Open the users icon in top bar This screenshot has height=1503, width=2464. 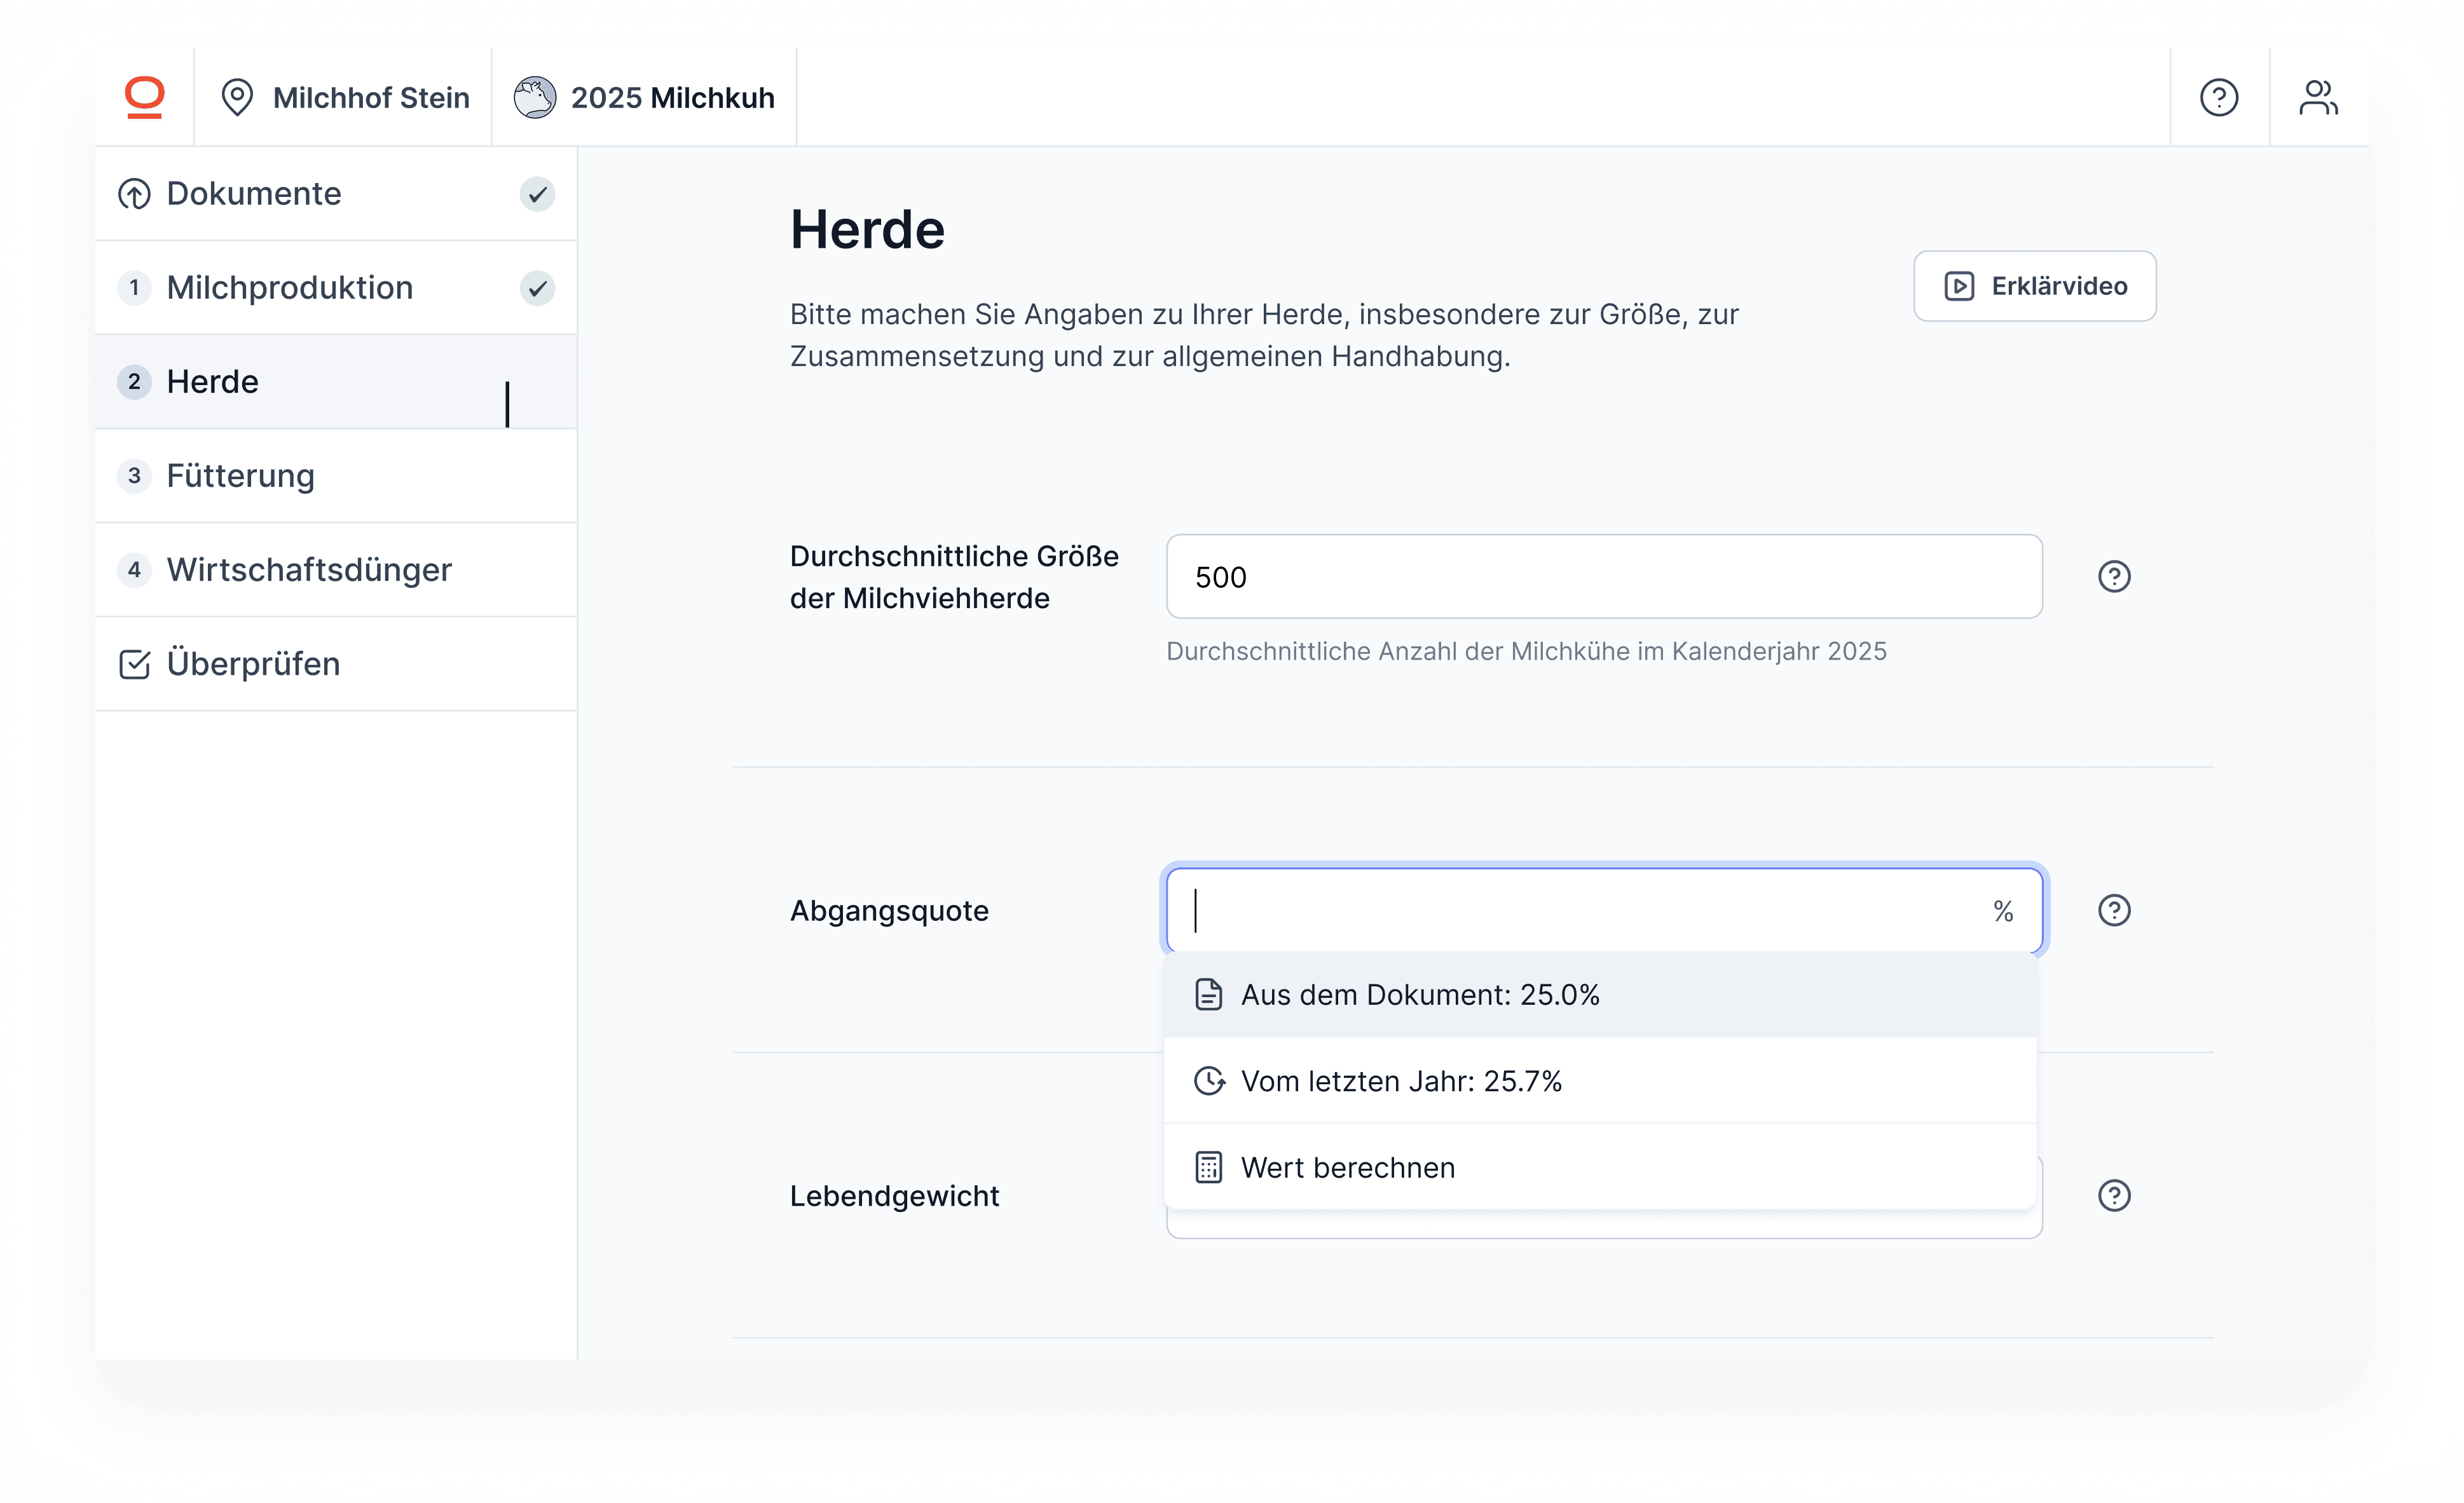coord(2317,97)
